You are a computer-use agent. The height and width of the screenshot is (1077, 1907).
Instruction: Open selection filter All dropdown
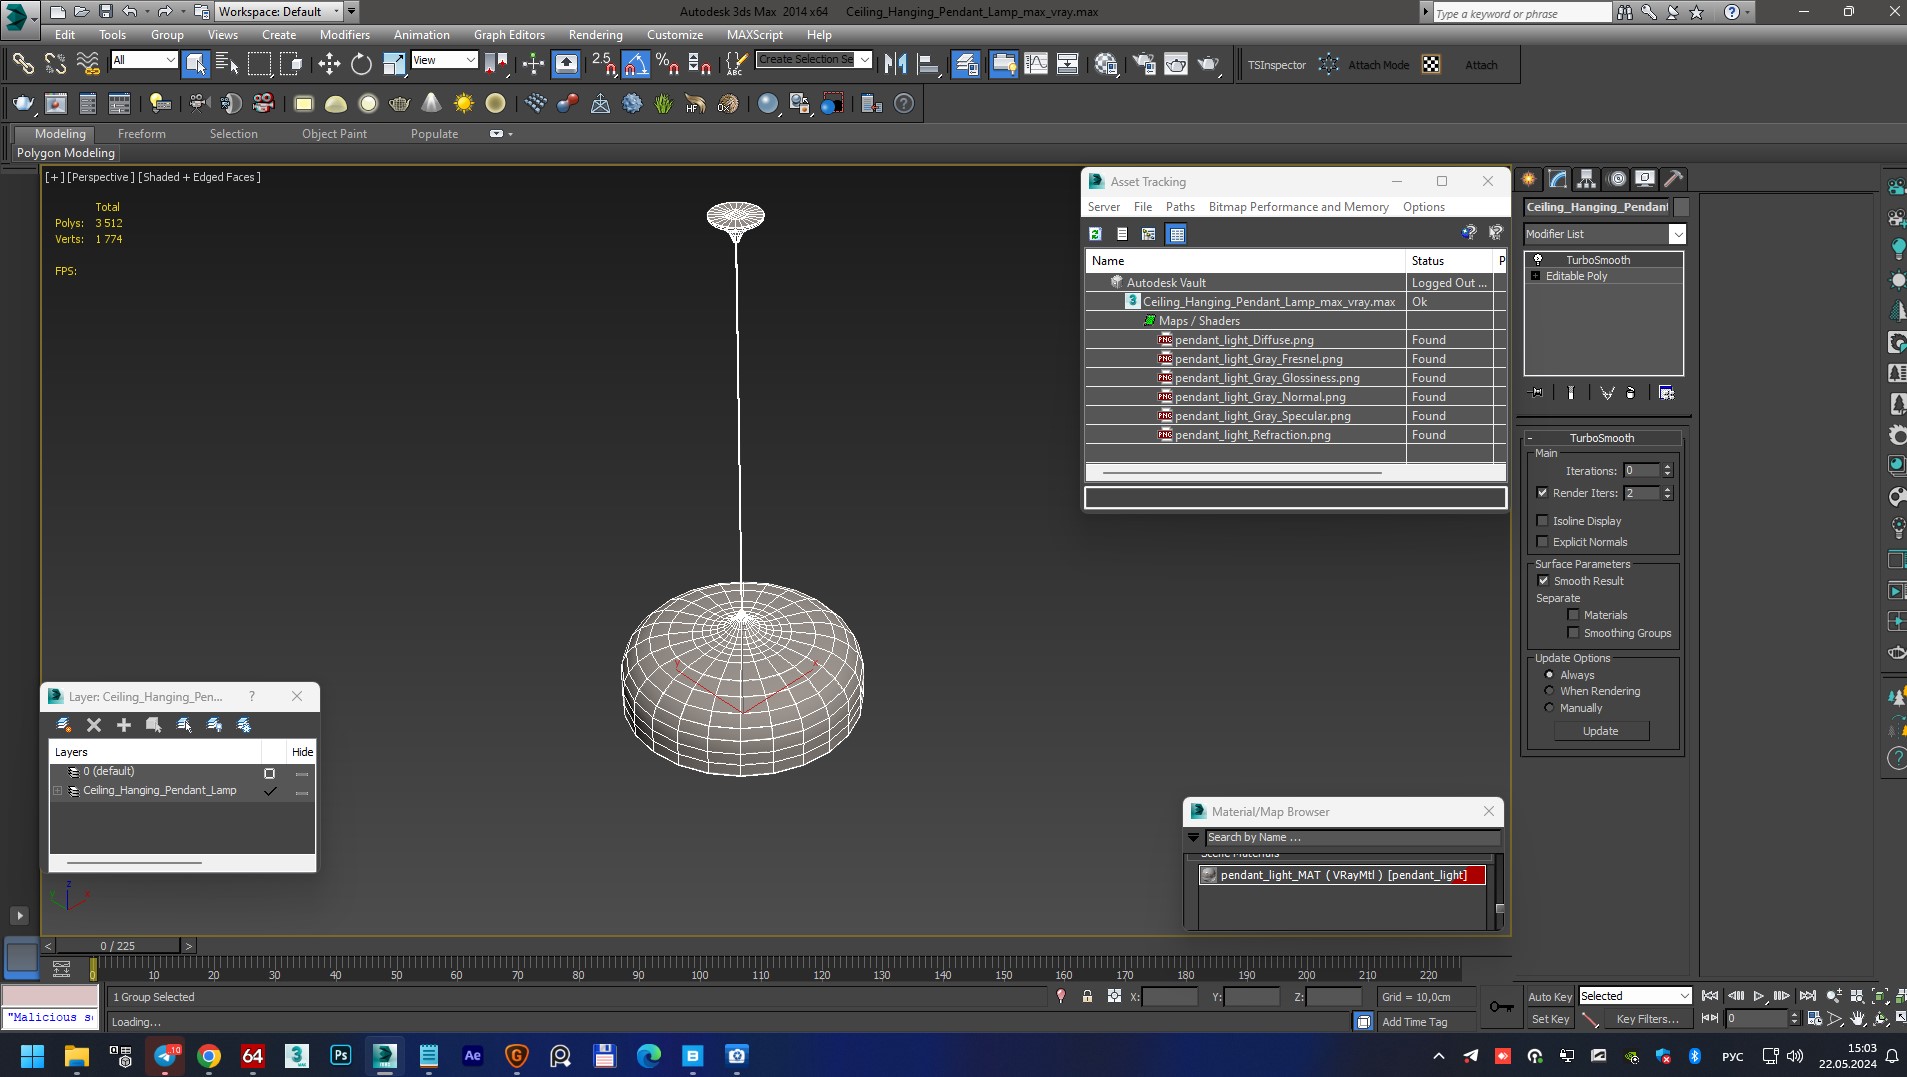144,60
